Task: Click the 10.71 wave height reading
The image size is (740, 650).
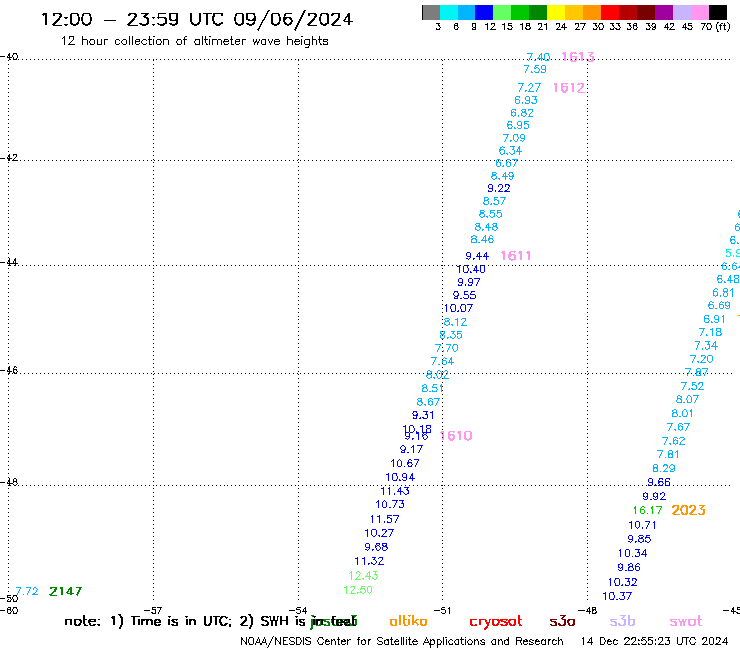Action: [x=642, y=525]
